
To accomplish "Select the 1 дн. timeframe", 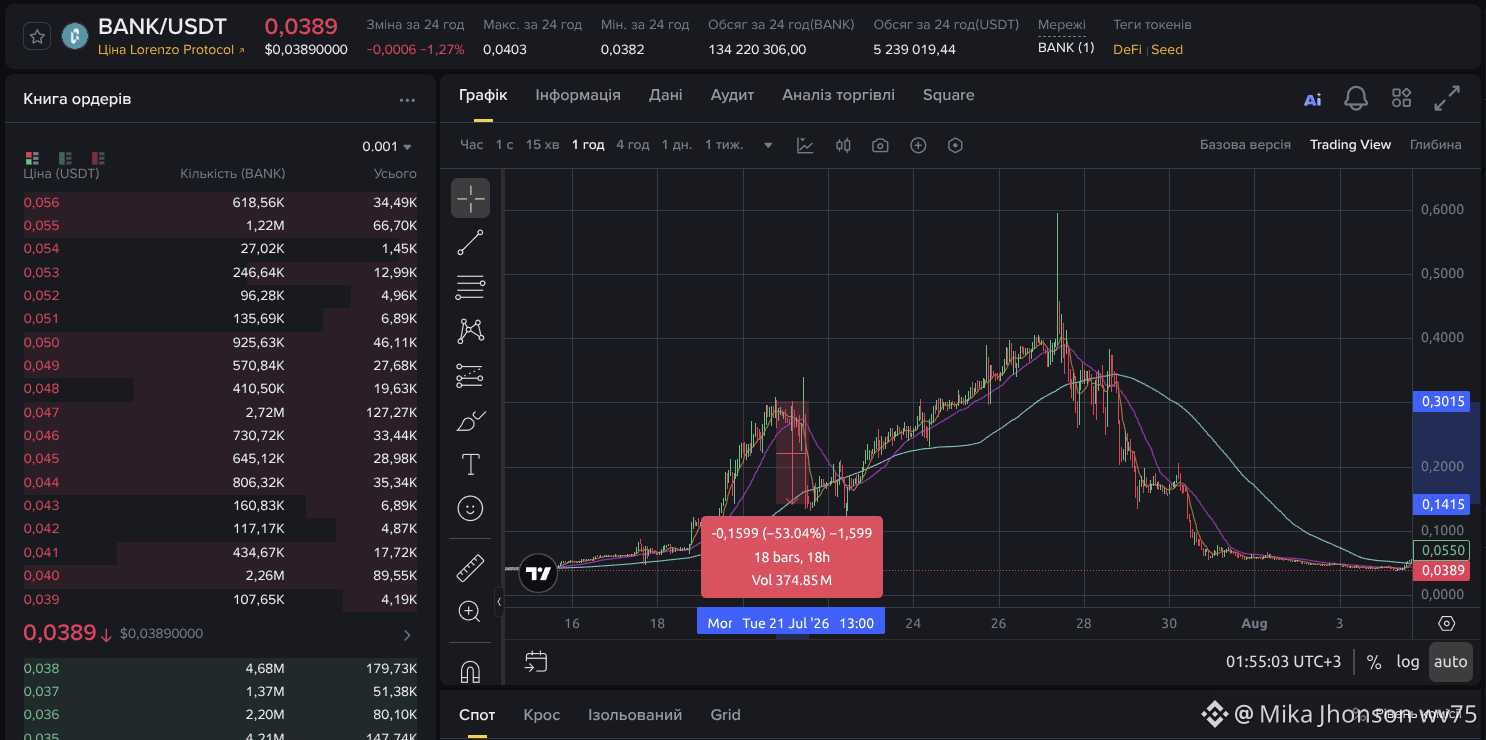I will point(677,145).
